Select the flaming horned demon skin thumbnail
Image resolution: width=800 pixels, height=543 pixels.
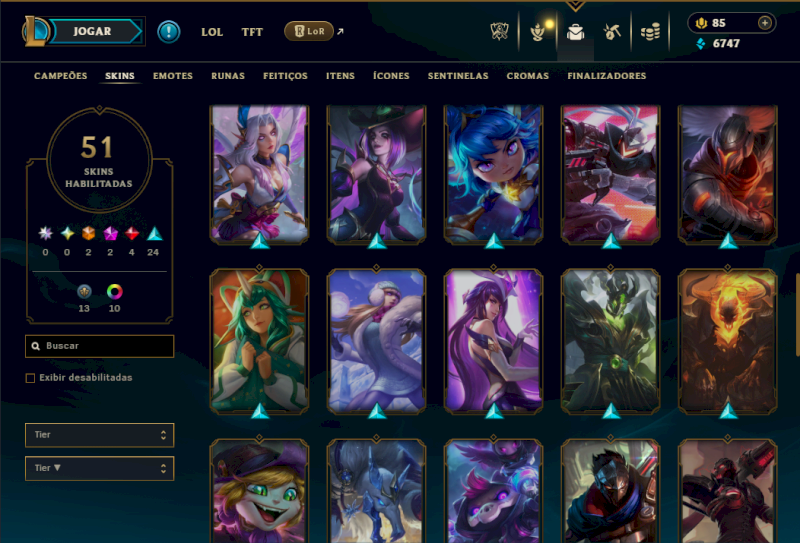[728, 341]
